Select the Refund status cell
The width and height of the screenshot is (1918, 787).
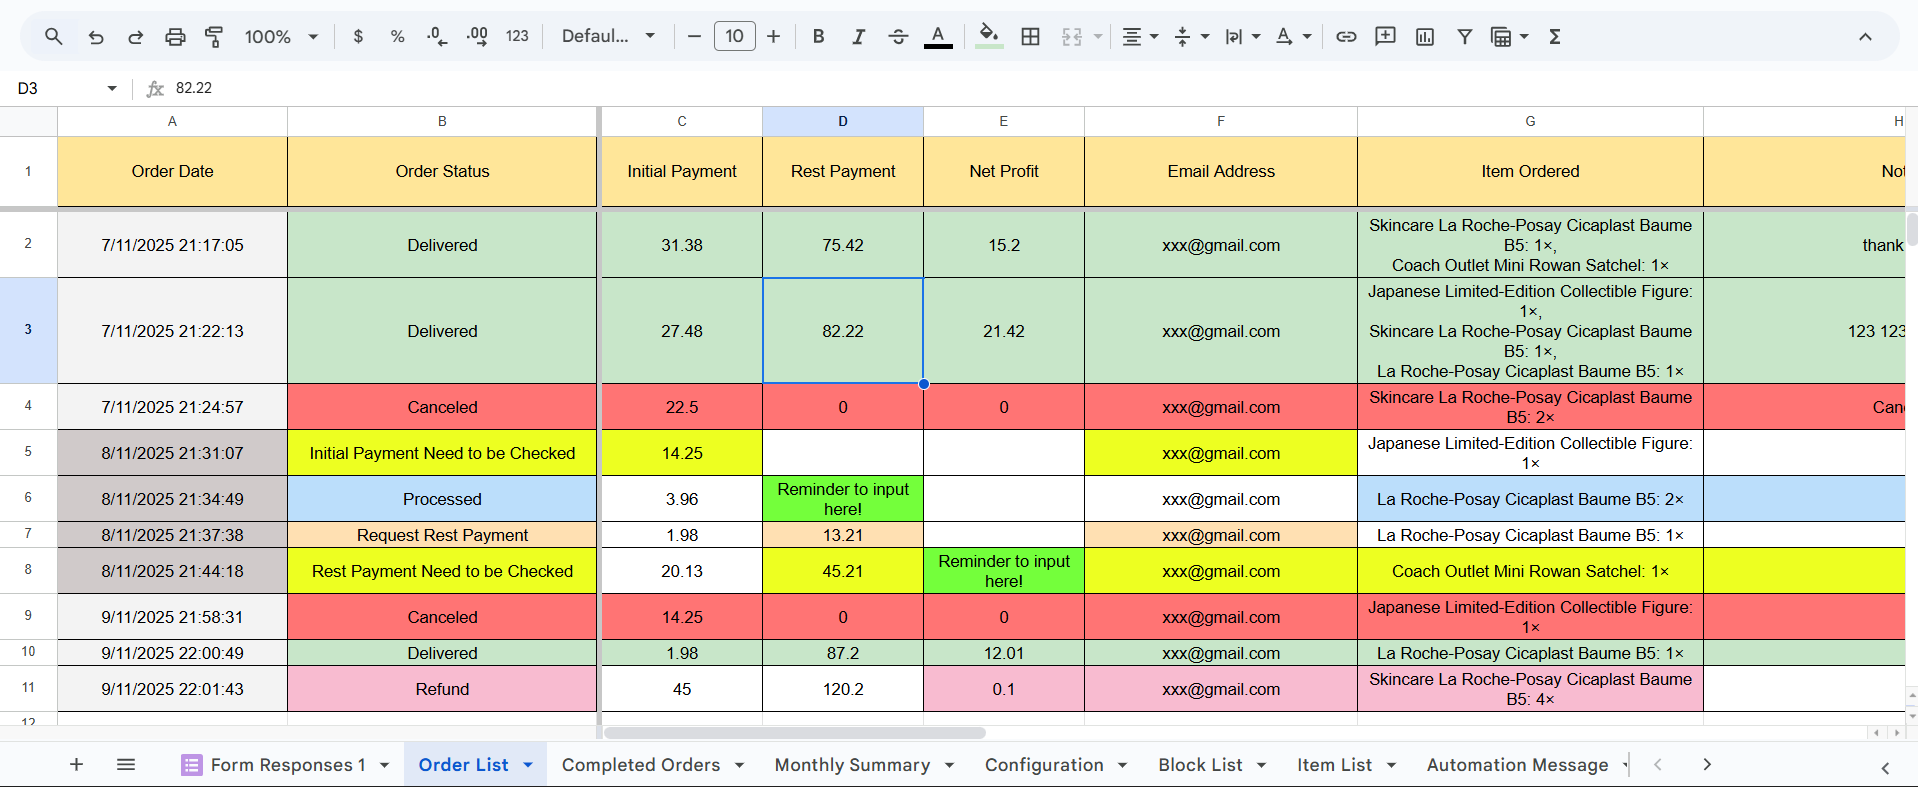click(x=442, y=689)
